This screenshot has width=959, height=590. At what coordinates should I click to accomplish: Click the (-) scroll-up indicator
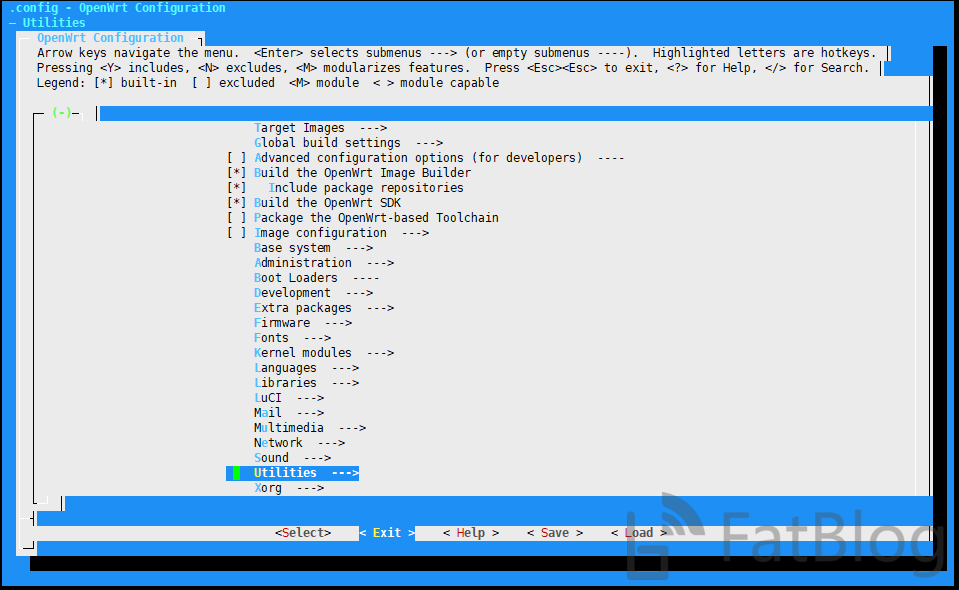(62, 112)
